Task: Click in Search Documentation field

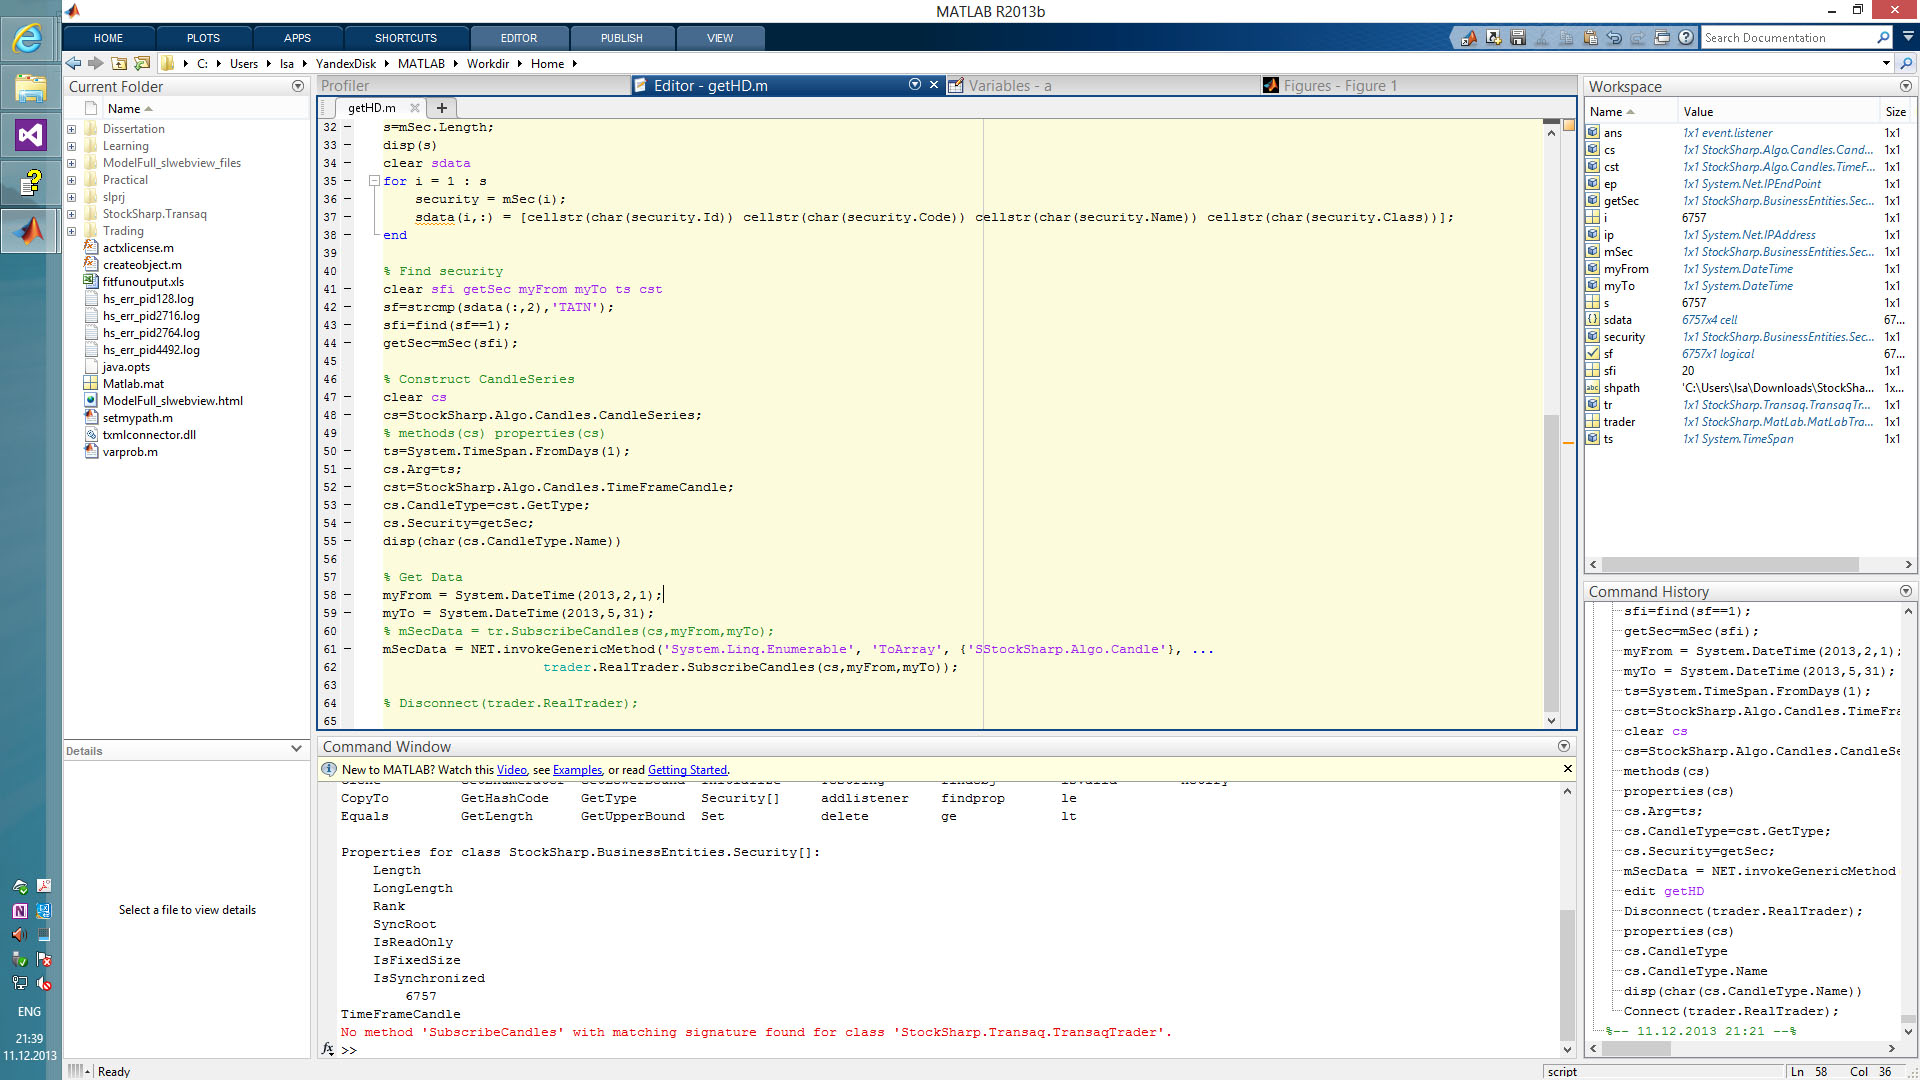Action: tap(1787, 38)
